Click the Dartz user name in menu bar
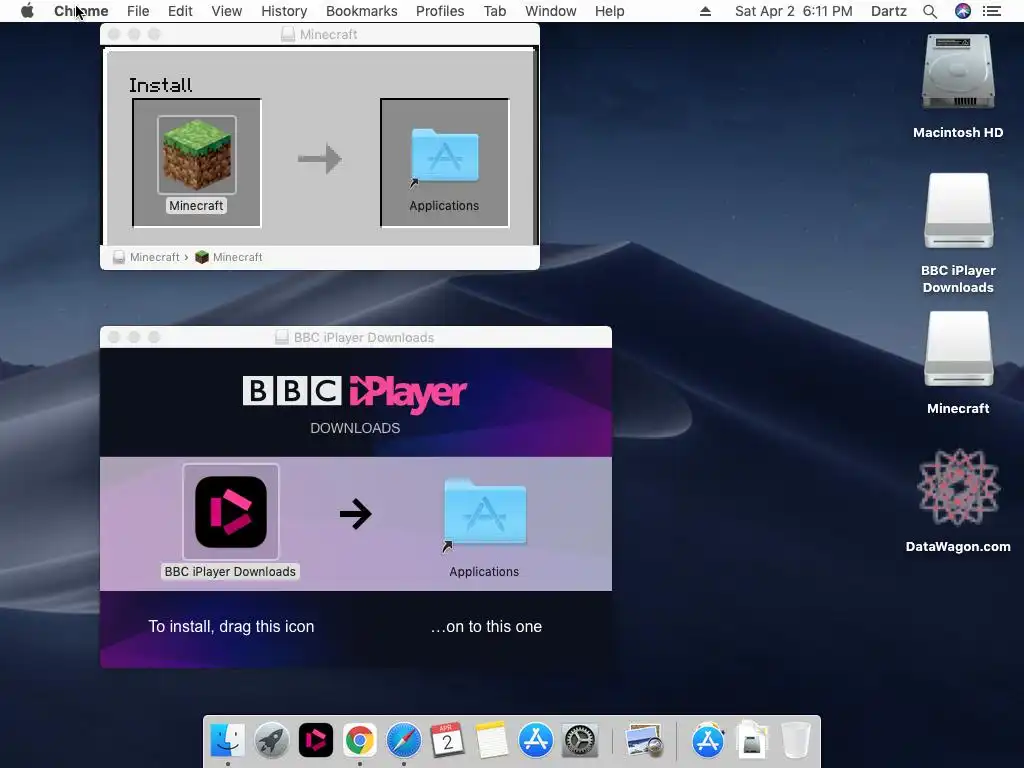This screenshot has height=768, width=1024. [x=889, y=11]
